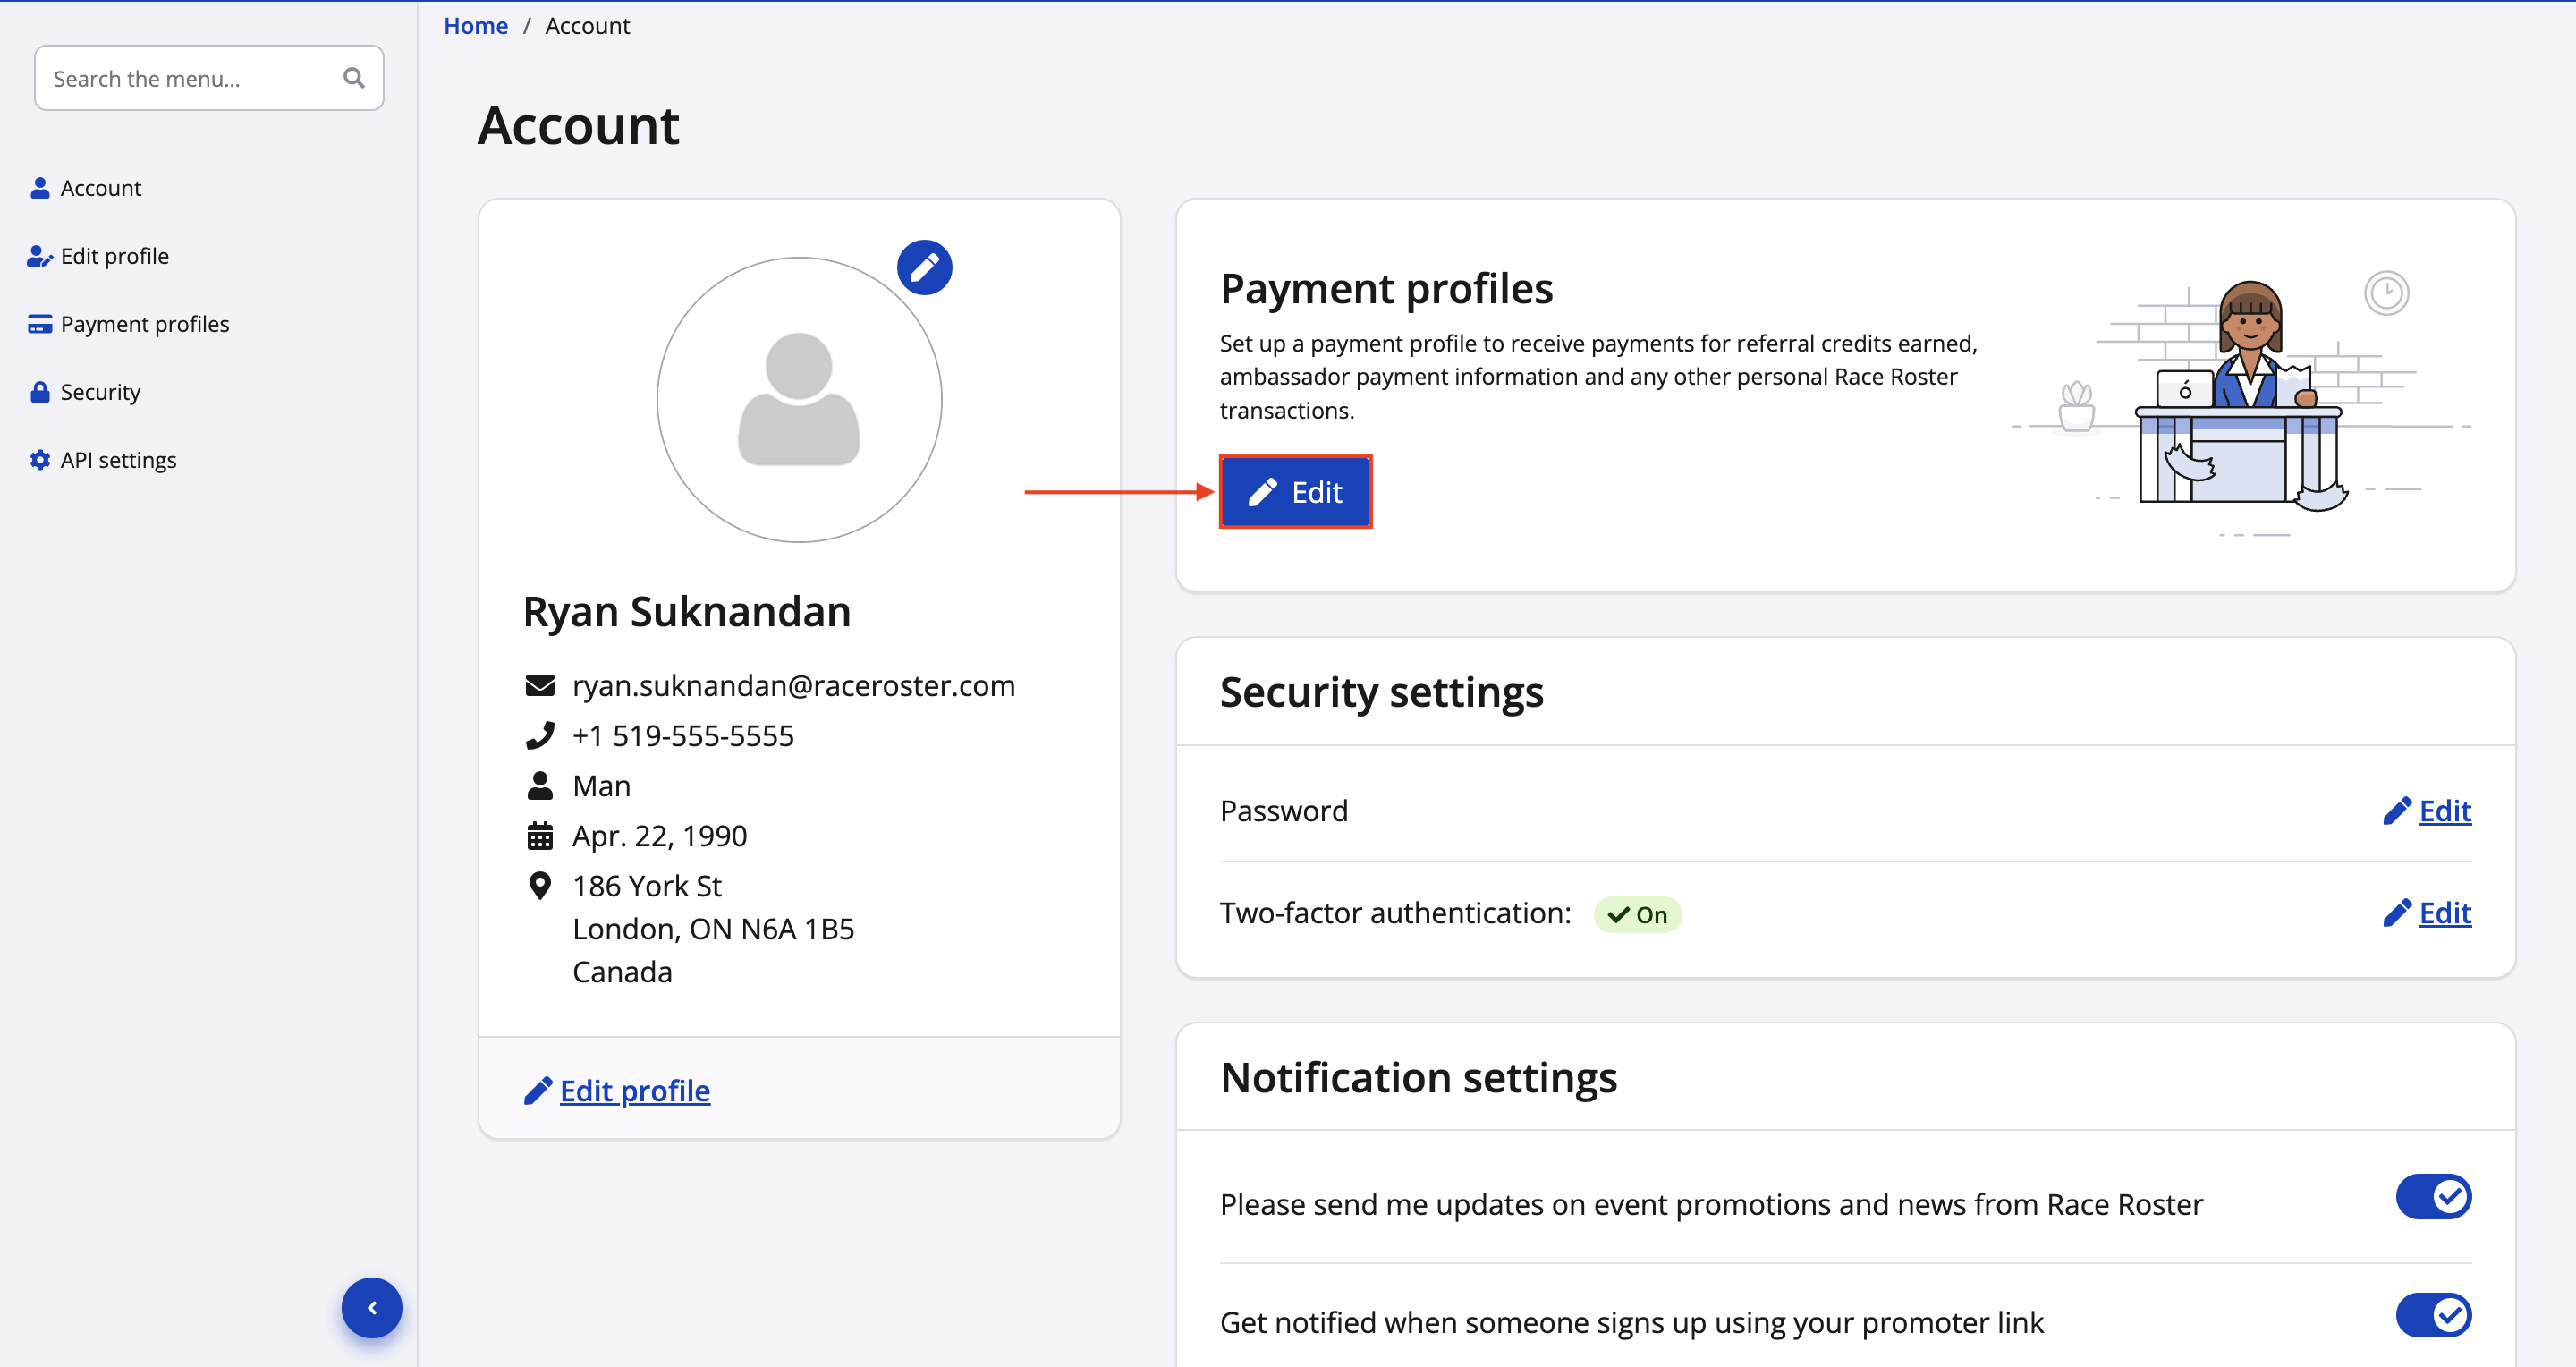Open API settings in the sidebar menu

118,460
